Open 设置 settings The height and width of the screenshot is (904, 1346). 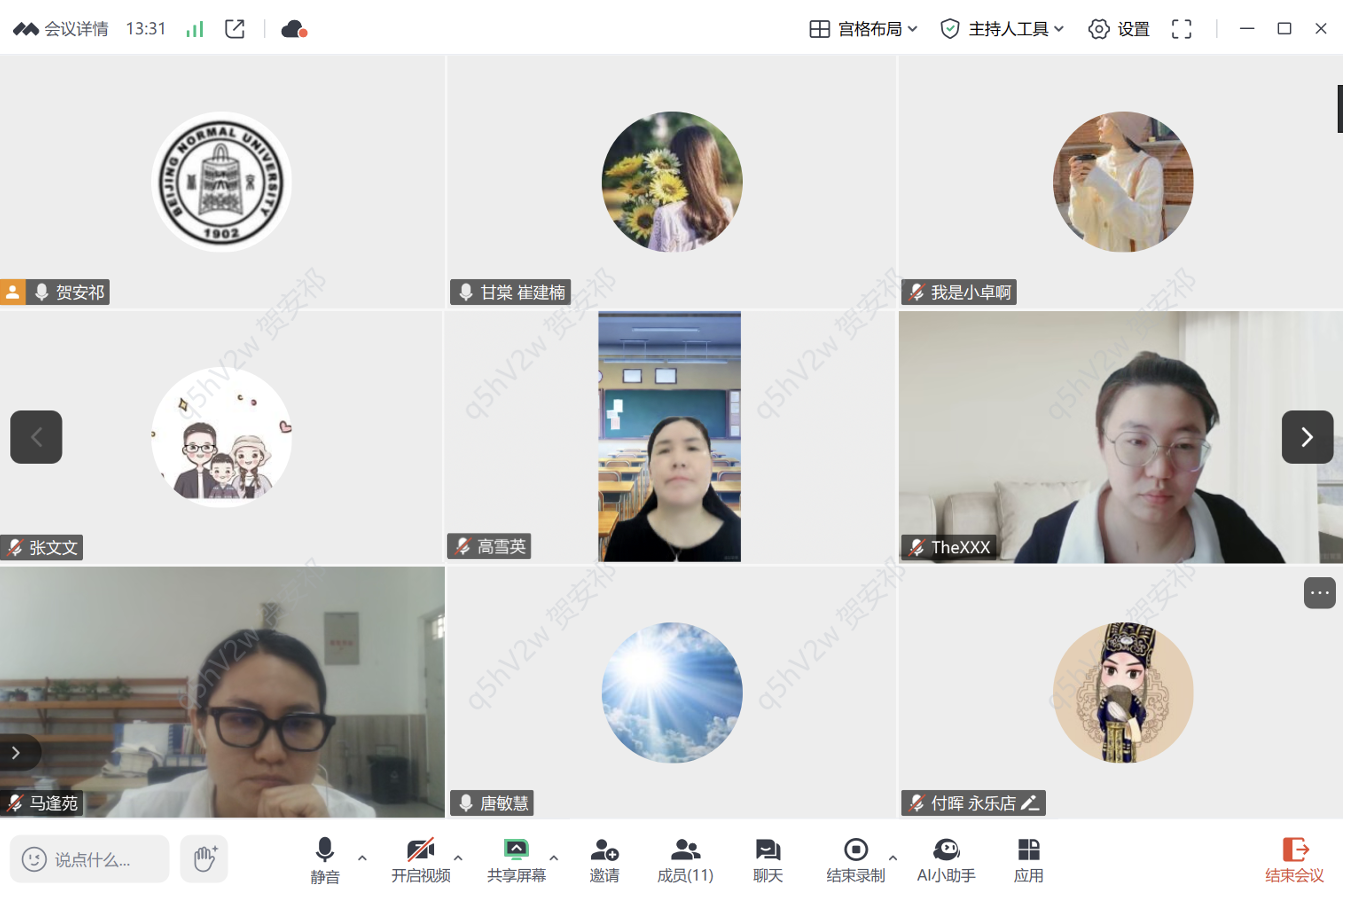1119,29
